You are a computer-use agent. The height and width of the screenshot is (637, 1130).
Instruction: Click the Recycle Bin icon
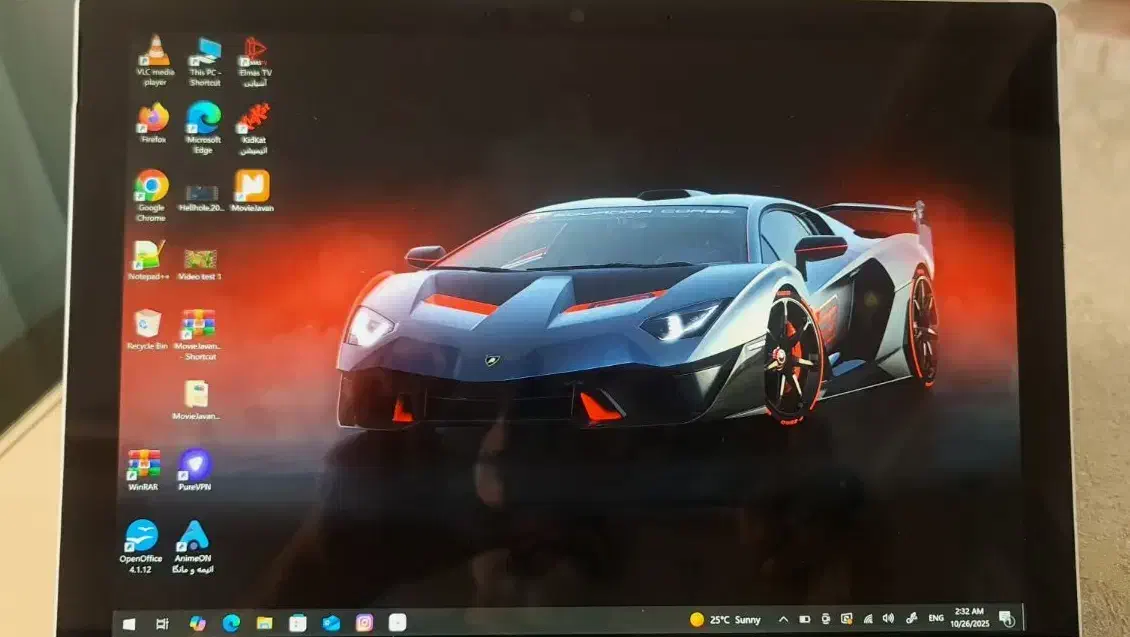tap(147, 324)
